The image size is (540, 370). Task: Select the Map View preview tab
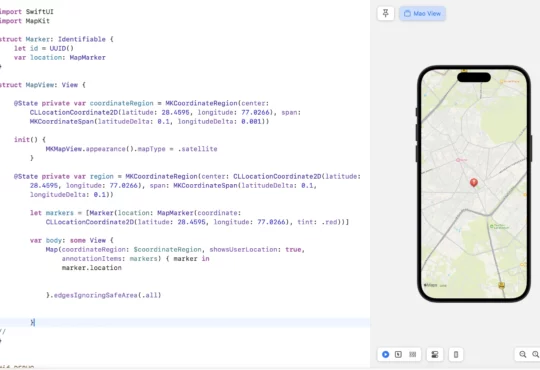click(422, 13)
